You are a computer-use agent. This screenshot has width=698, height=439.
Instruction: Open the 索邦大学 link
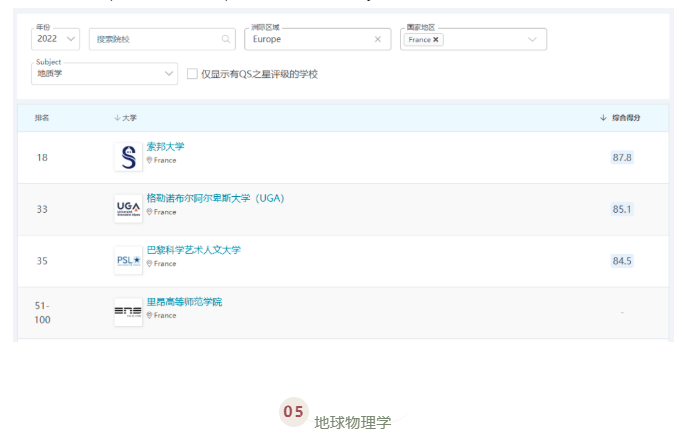point(166,146)
